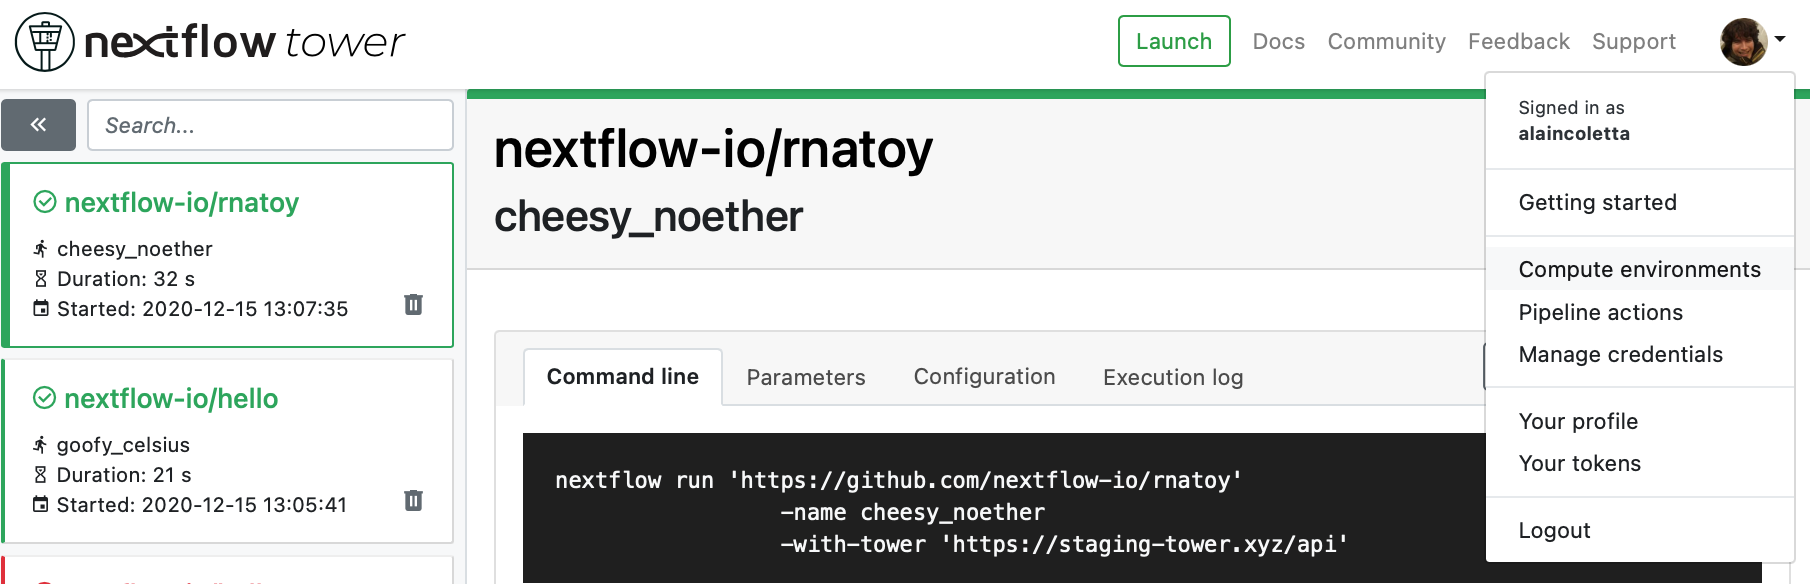Click the runner icon next to goofy_celsius
Image resolution: width=1810 pixels, height=584 pixels.
point(41,445)
